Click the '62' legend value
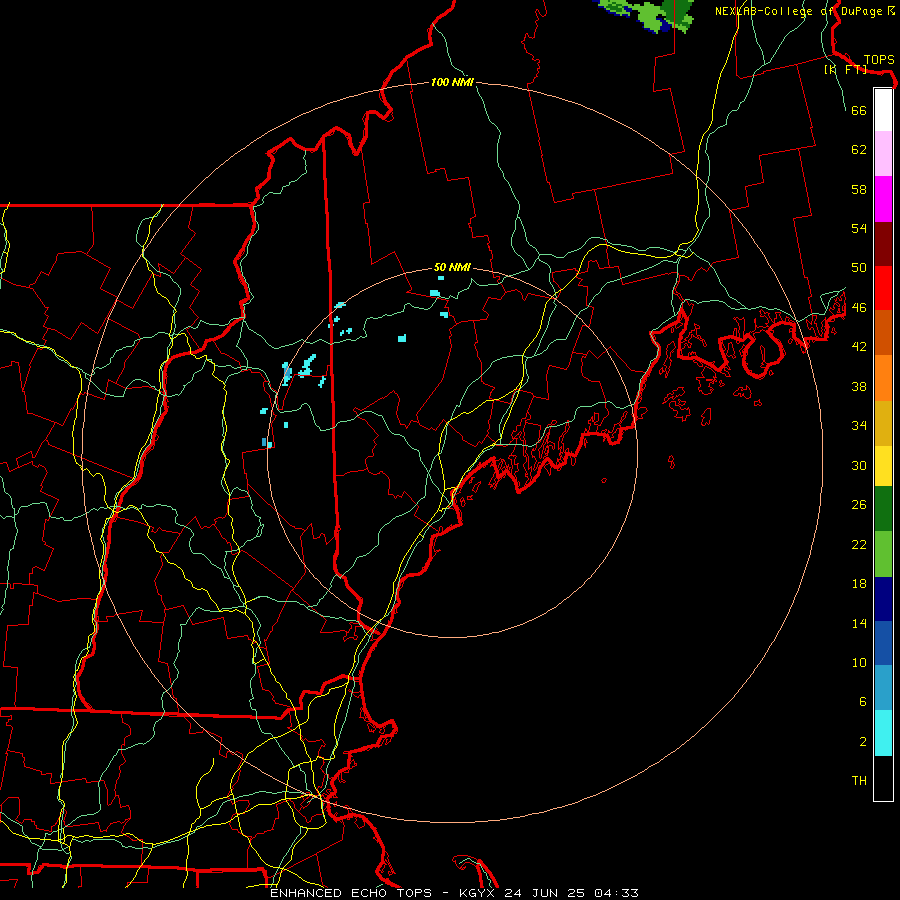The height and width of the screenshot is (900, 900). coord(859,150)
